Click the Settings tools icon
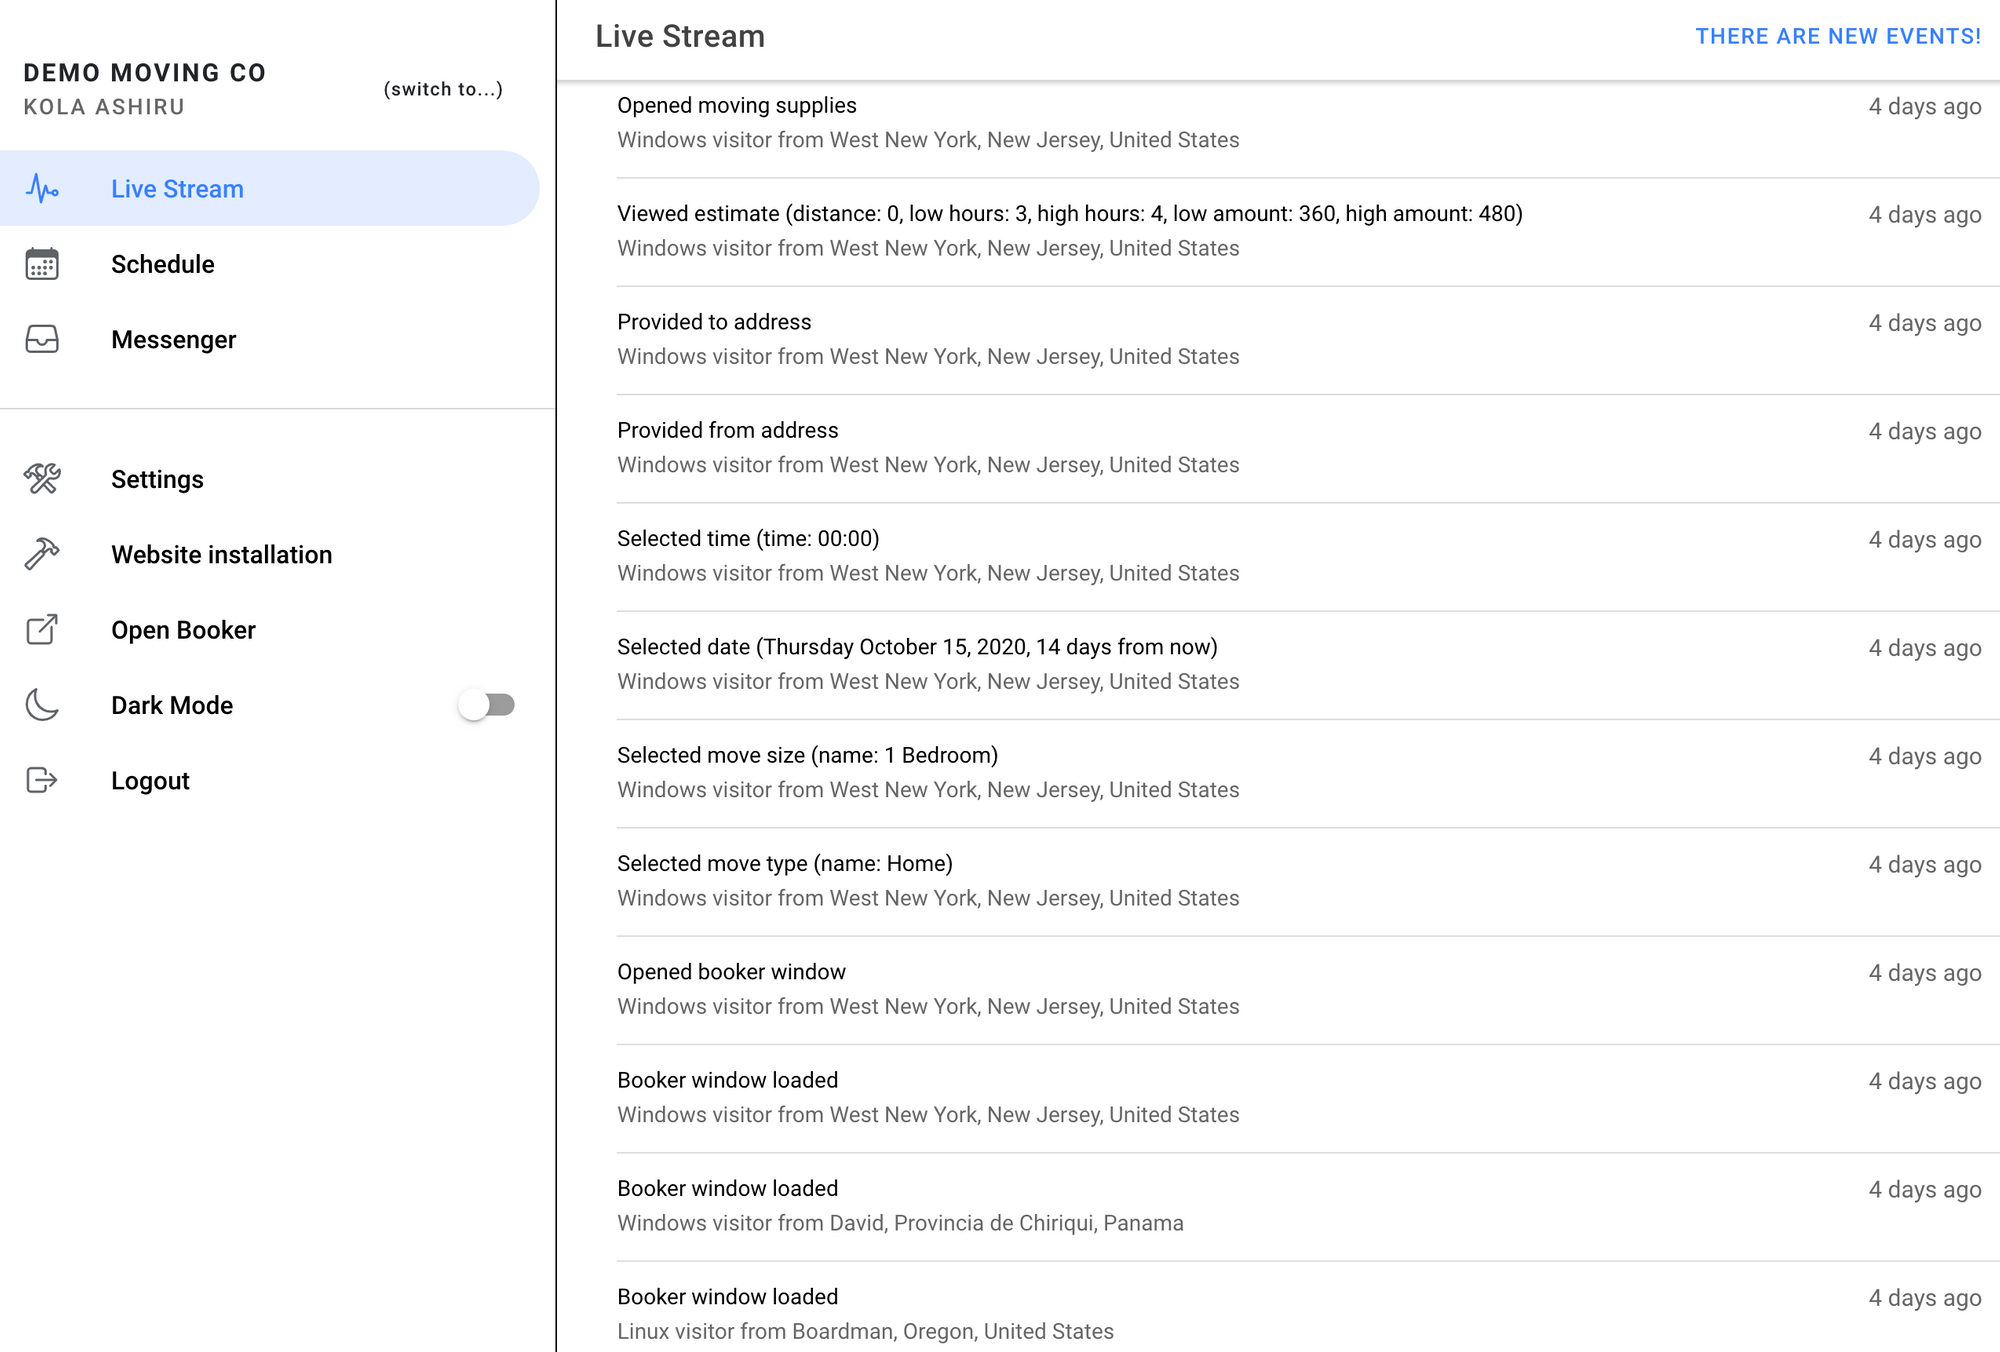 point(42,479)
